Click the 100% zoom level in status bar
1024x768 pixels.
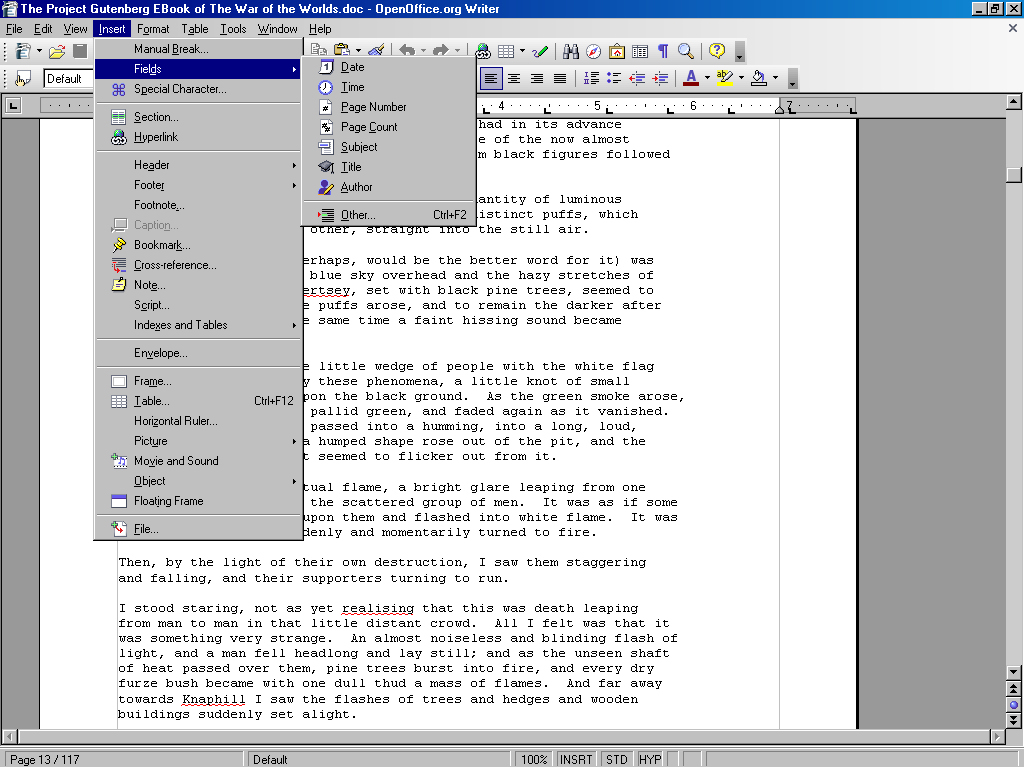(x=533, y=759)
